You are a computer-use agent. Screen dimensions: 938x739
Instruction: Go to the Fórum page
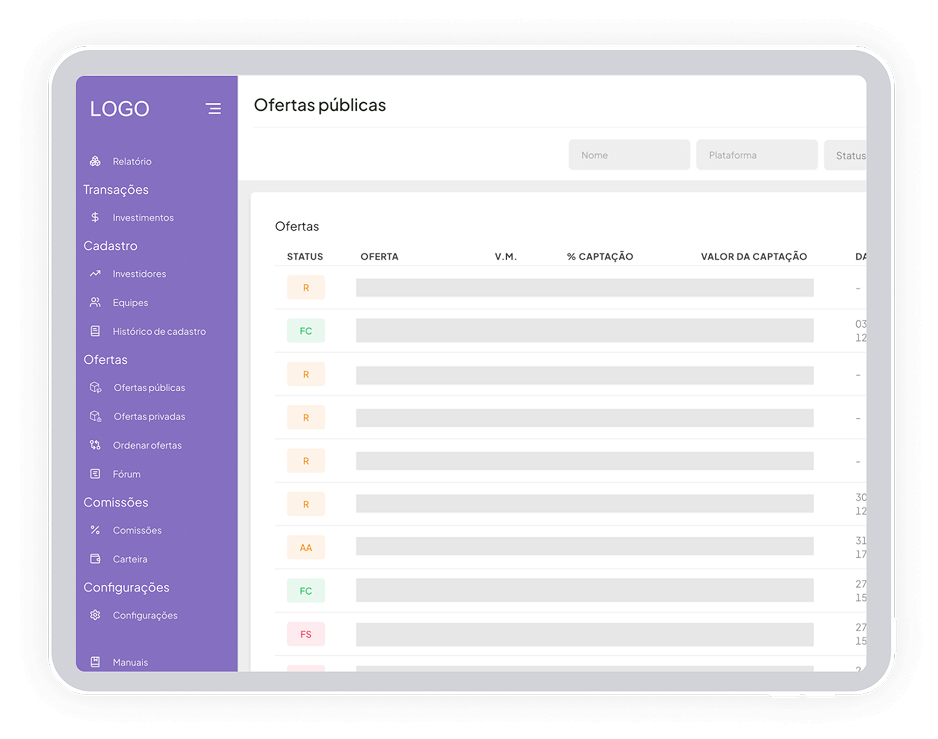126,474
